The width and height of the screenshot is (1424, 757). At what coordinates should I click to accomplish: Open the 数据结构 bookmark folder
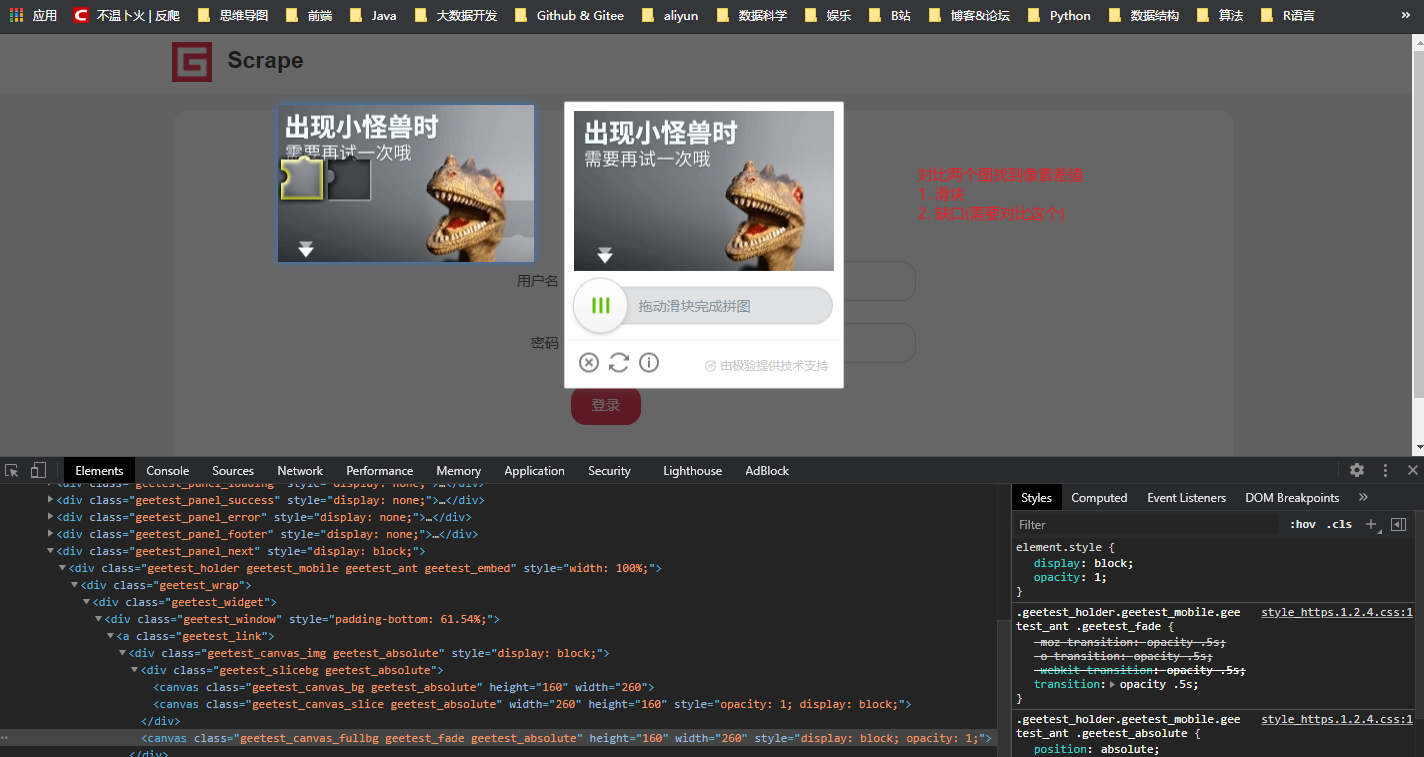tap(1143, 16)
